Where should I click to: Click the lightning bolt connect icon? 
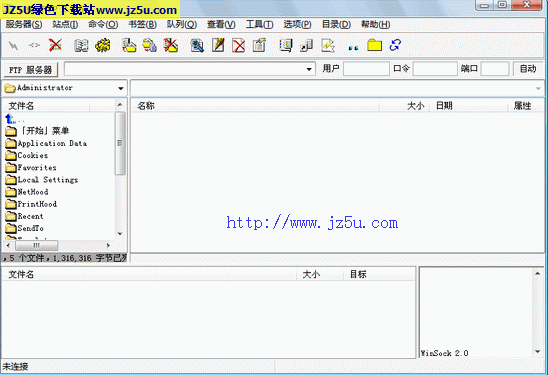(x=13, y=45)
